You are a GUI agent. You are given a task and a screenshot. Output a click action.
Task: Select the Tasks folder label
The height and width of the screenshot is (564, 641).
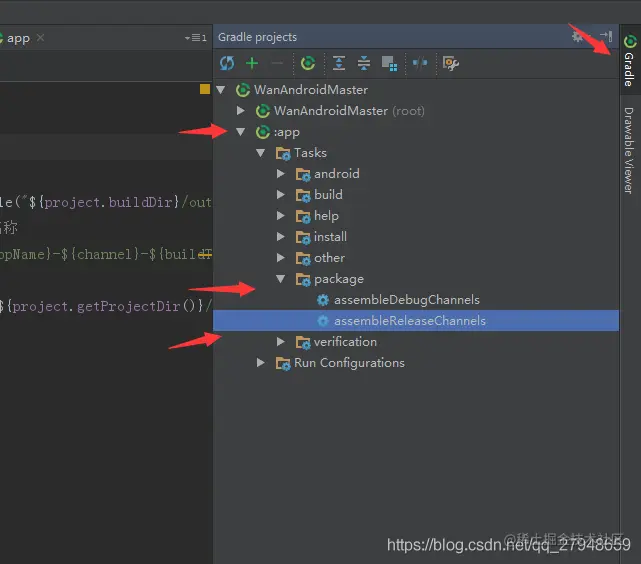tap(310, 153)
